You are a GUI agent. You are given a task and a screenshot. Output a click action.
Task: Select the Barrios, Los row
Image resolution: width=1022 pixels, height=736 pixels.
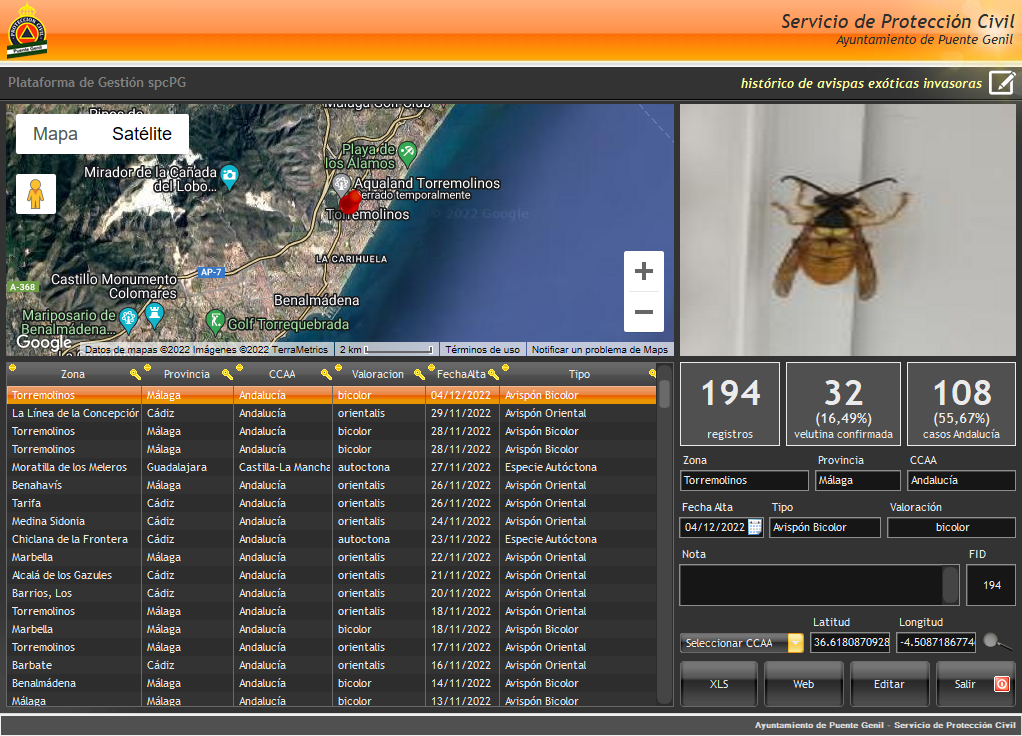tap(331, 594)
